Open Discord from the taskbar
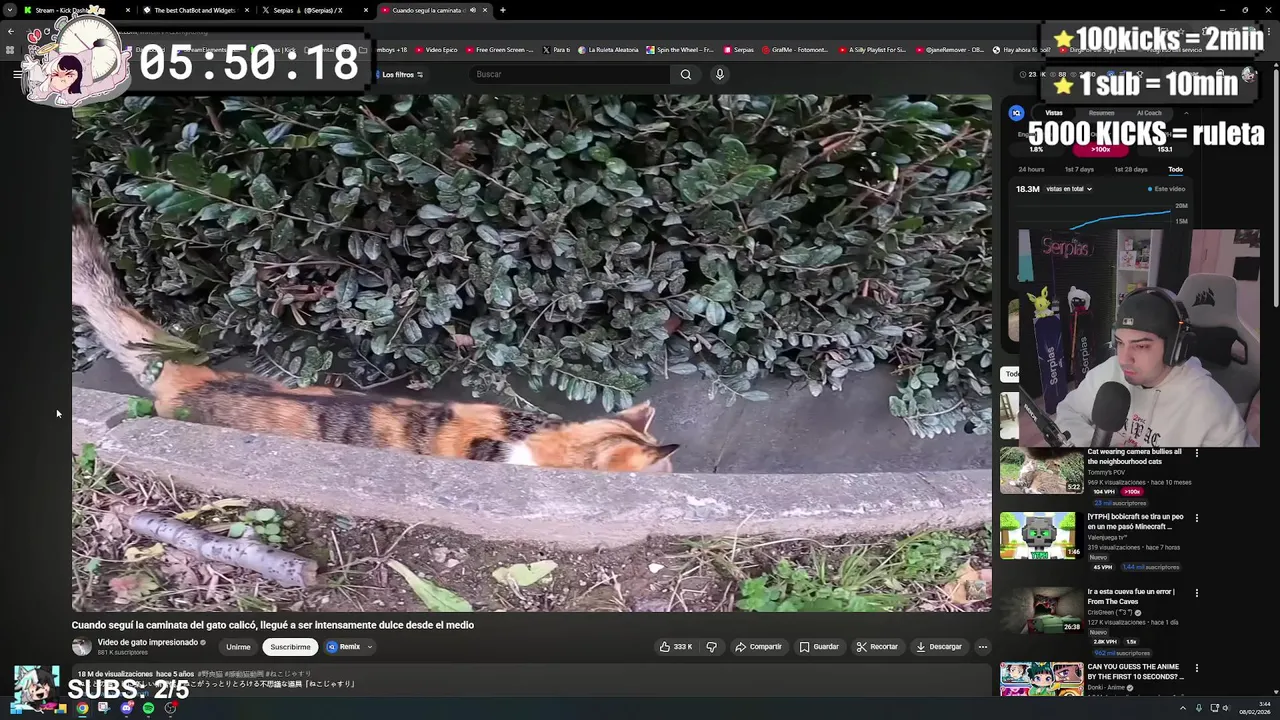 (126, 708)
